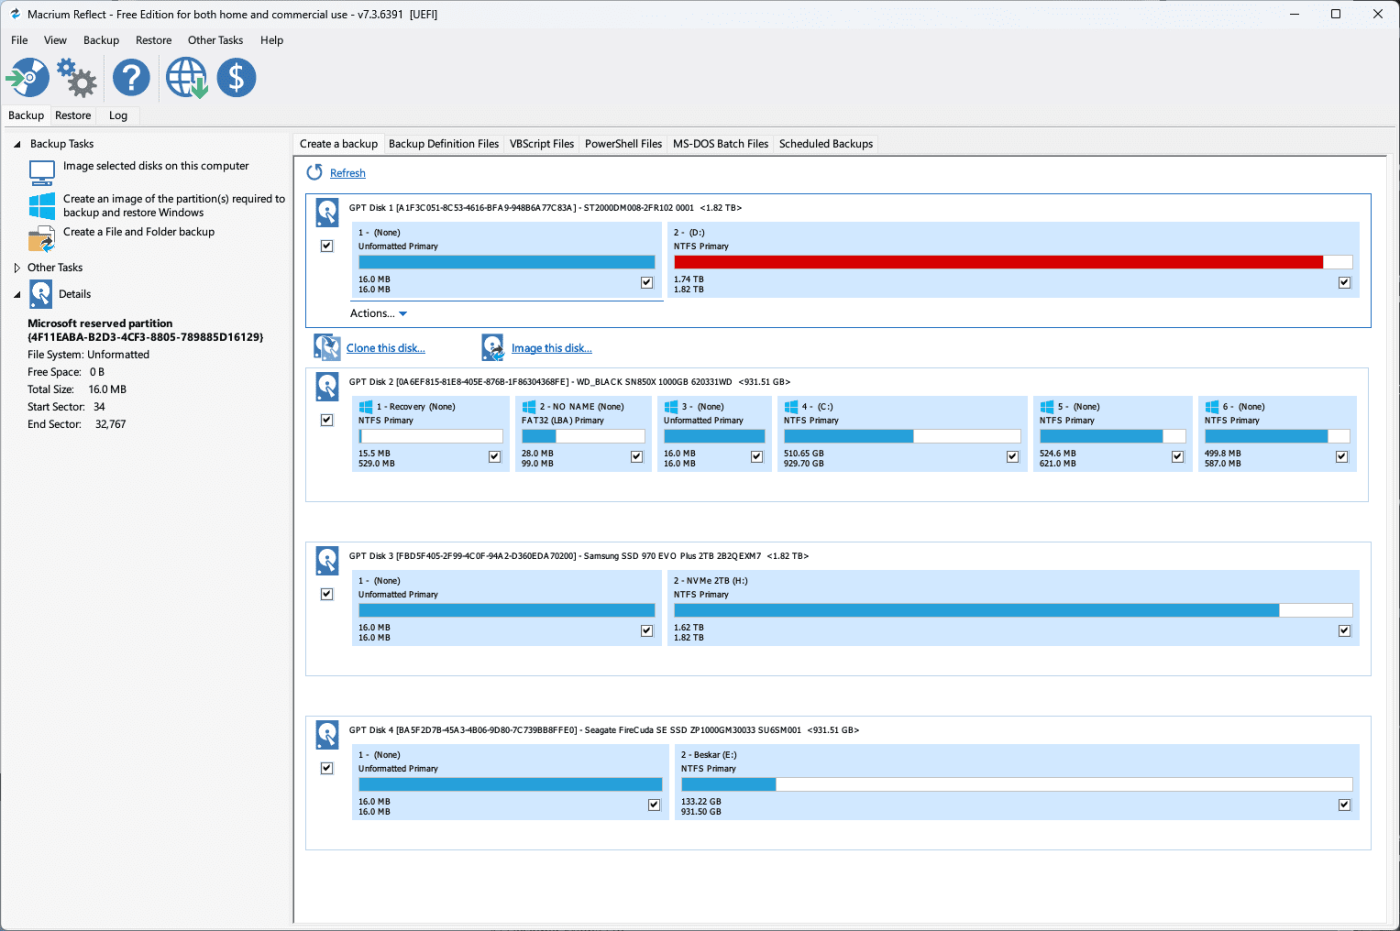Click the Image this disk link
The height and width of the screenshot is (931, 1400).
[551, 348]
